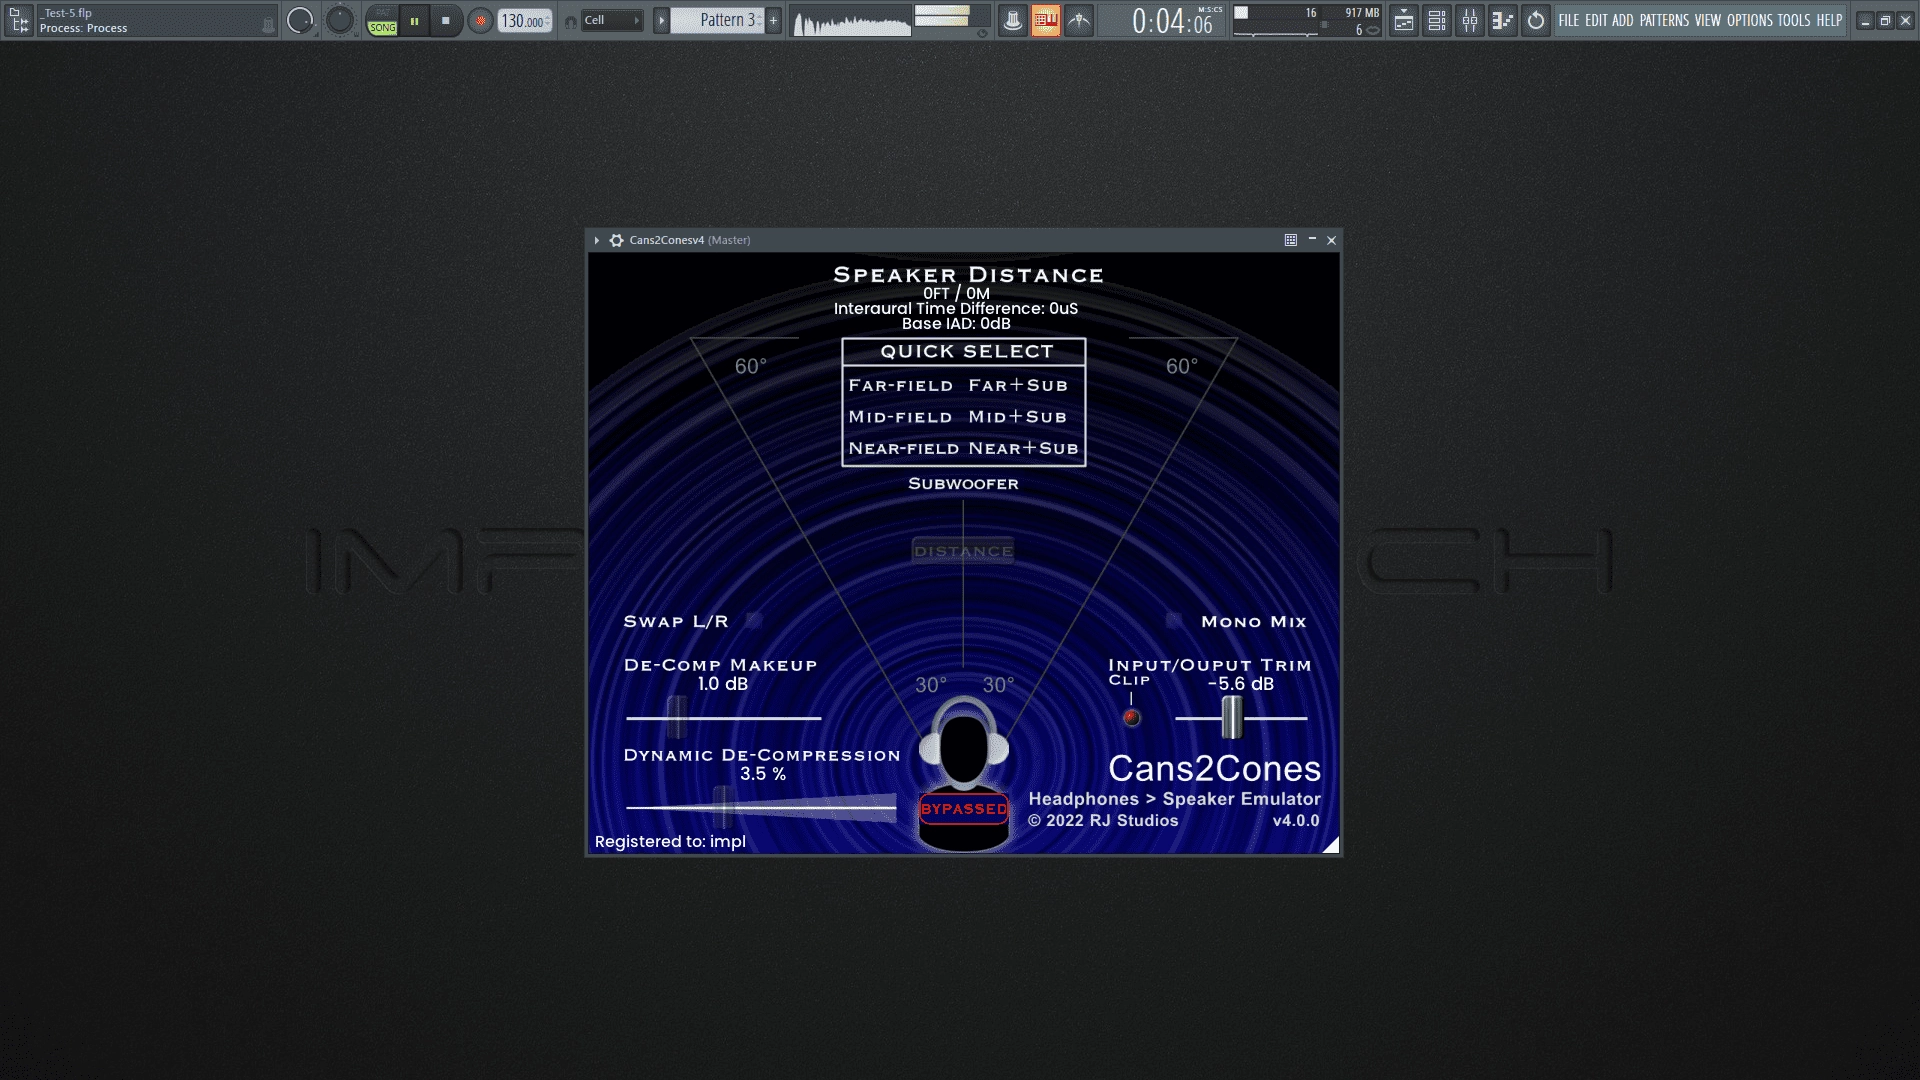The height and width of the screenshot is (1080, 1920).
Task: Click the red Clip indicator LED
Action: 1132,717
